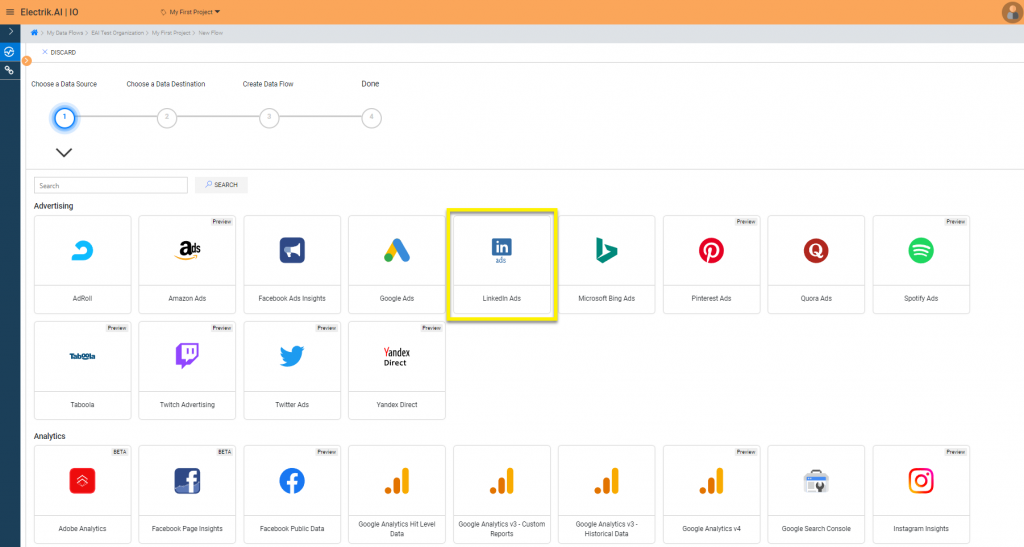Choose Facebook Ads Insights connector
This screenshot has height=547, width=1024.
[292, 264]
